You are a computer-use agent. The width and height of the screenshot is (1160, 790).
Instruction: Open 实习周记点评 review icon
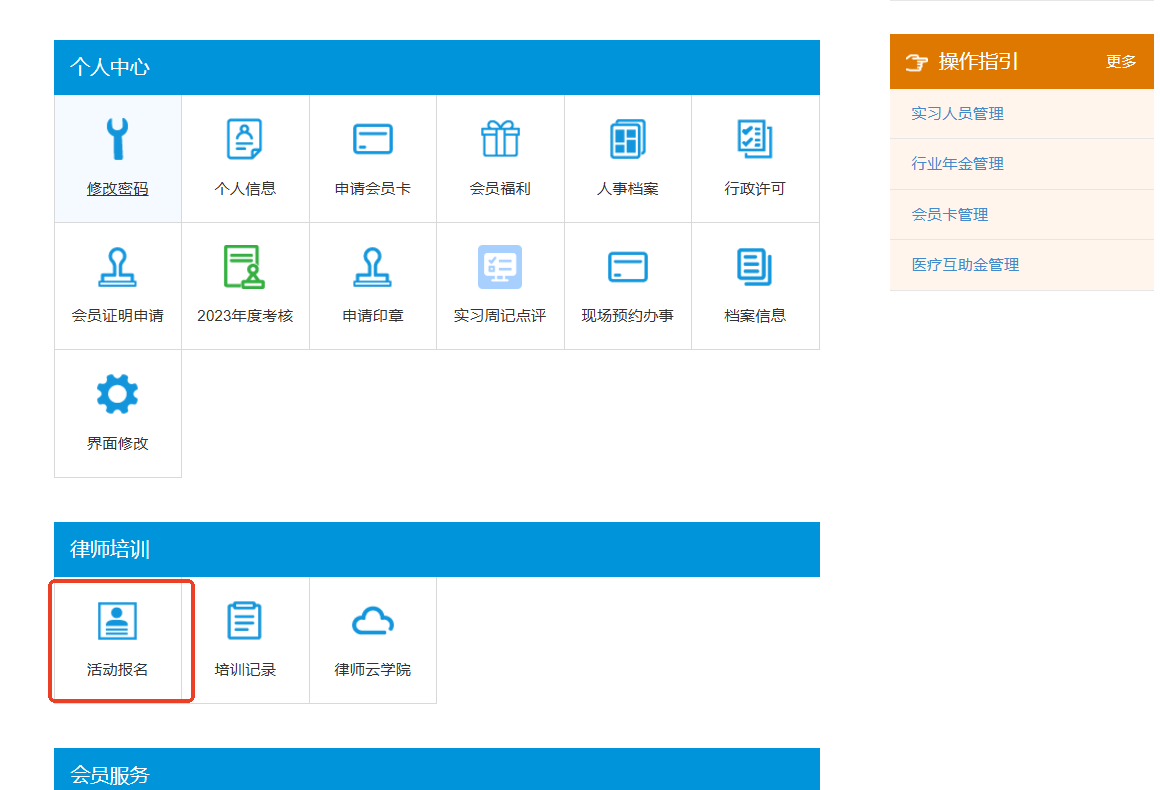500,267
